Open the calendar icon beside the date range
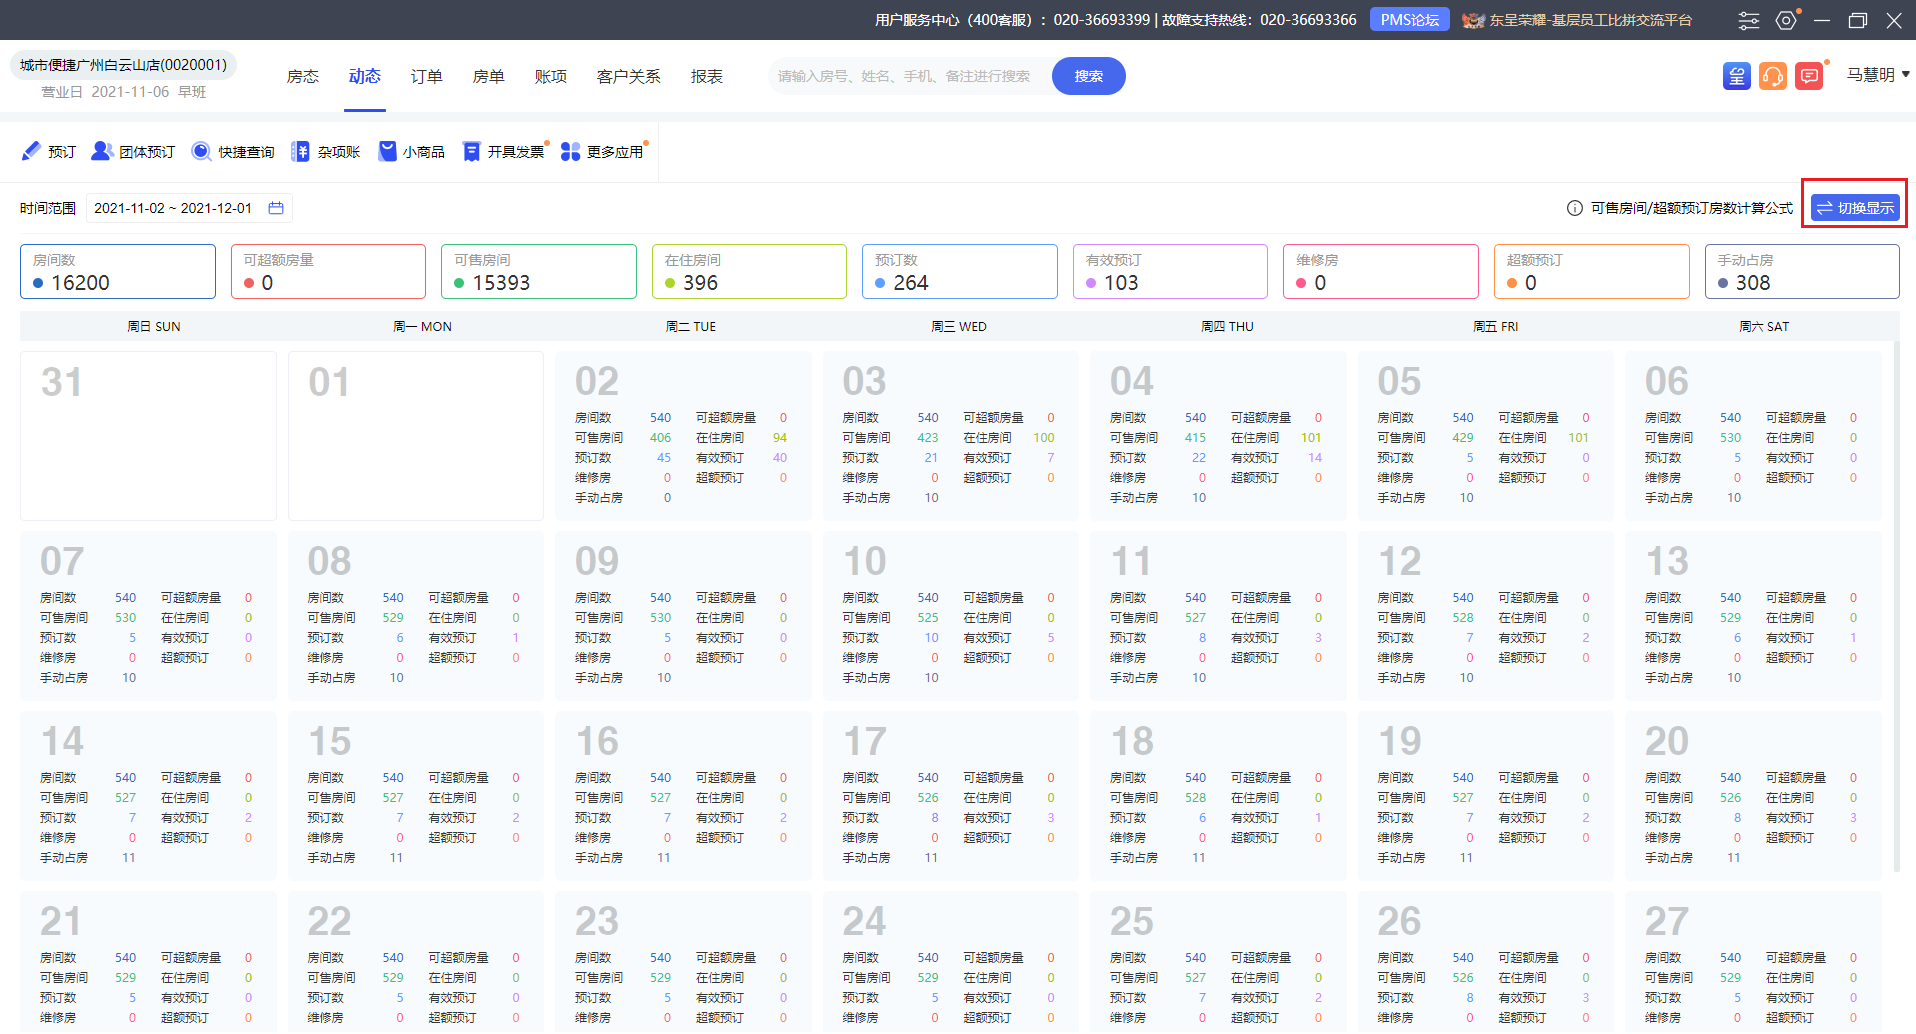The image size is (1916, 1034). (x=276, y=208)
